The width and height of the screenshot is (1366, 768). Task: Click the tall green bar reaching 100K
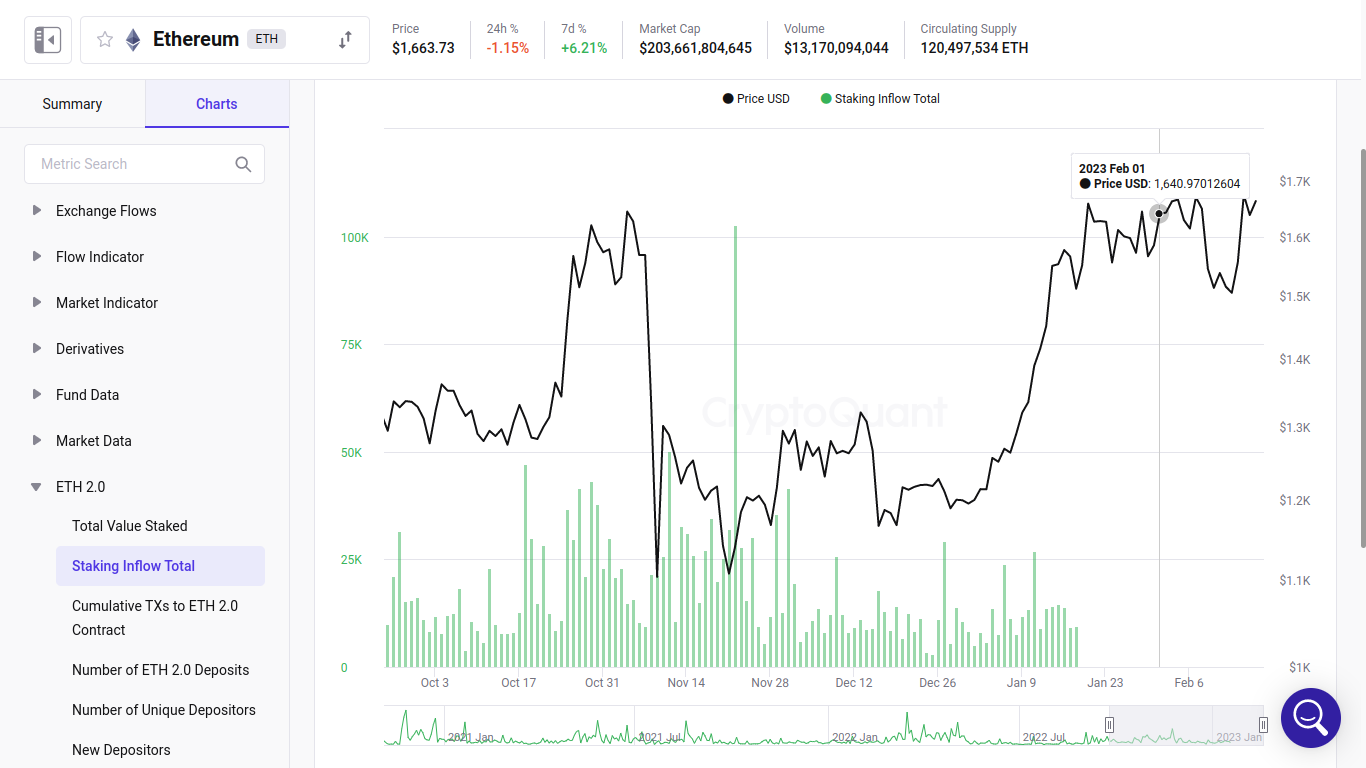click(x=735, y=446)
